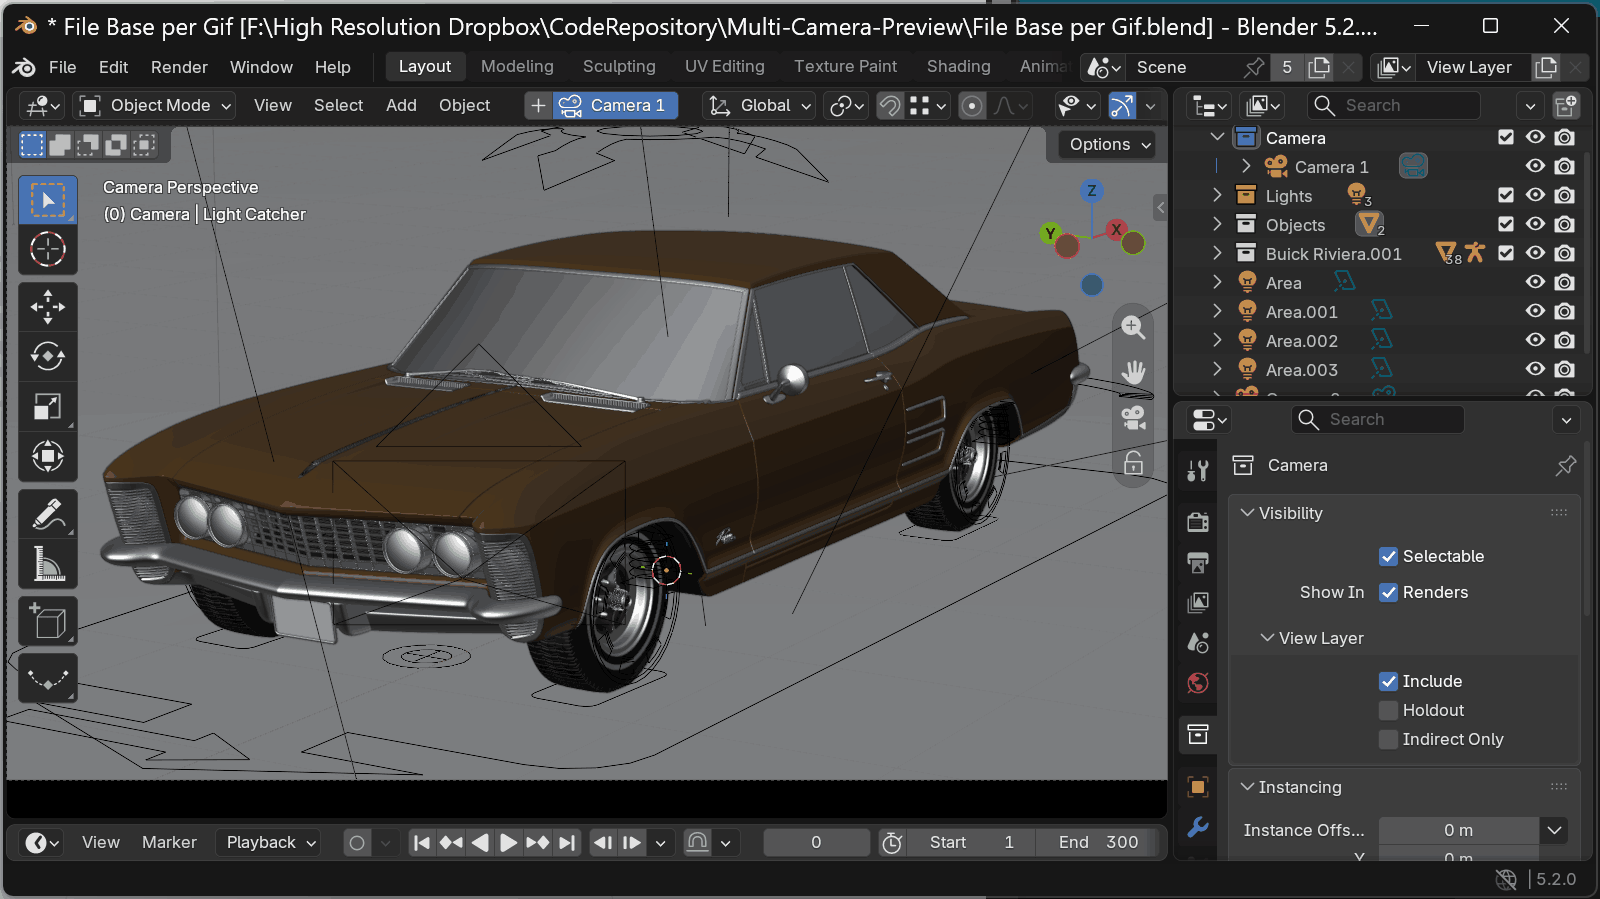Hide Area.001 light with its eye icon
The height and width of the screenshot is (899, 1600).
click(1535, 311)
